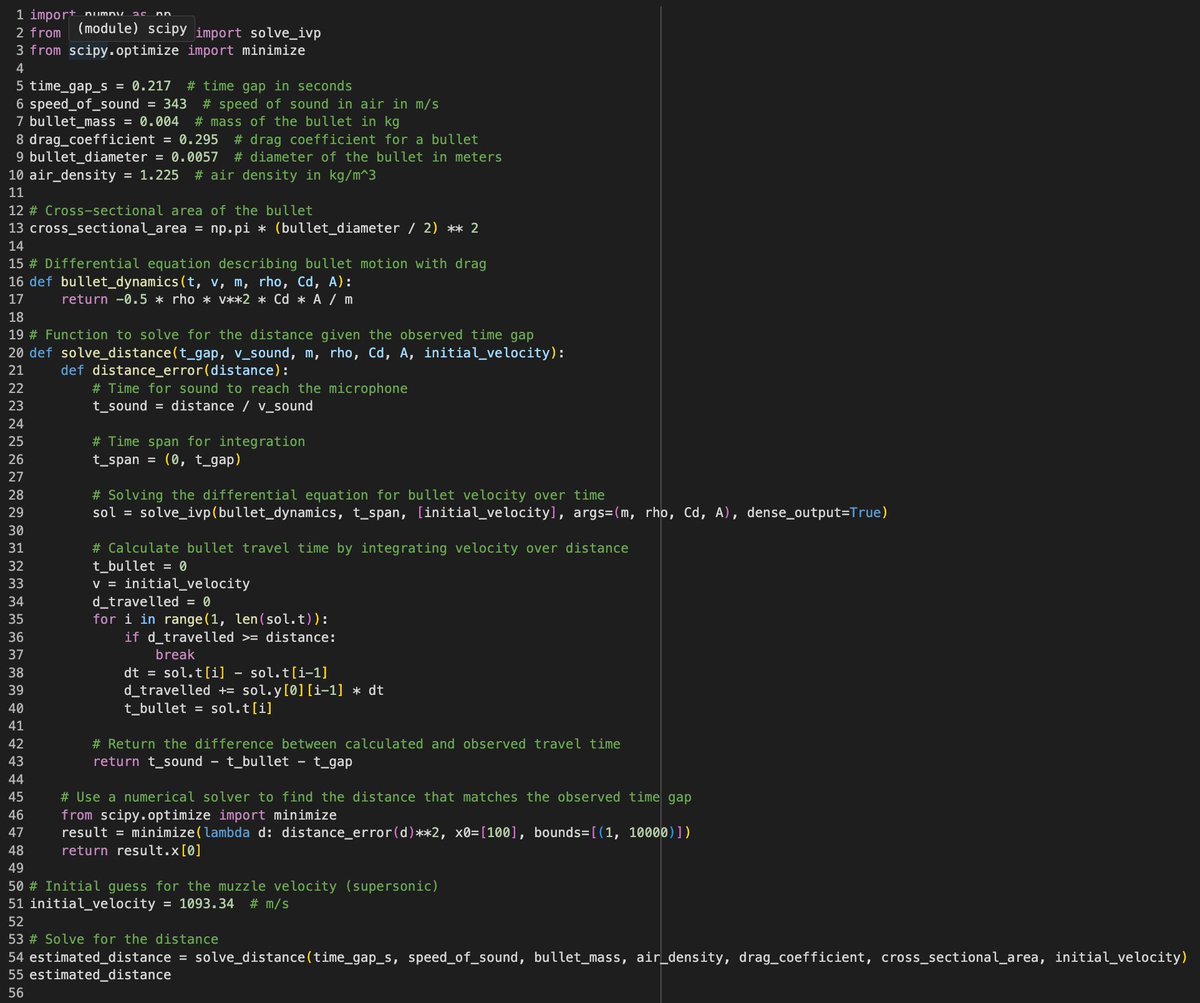Click comment 'Cross-sectional area of the bullet'

tap(171, 211)
